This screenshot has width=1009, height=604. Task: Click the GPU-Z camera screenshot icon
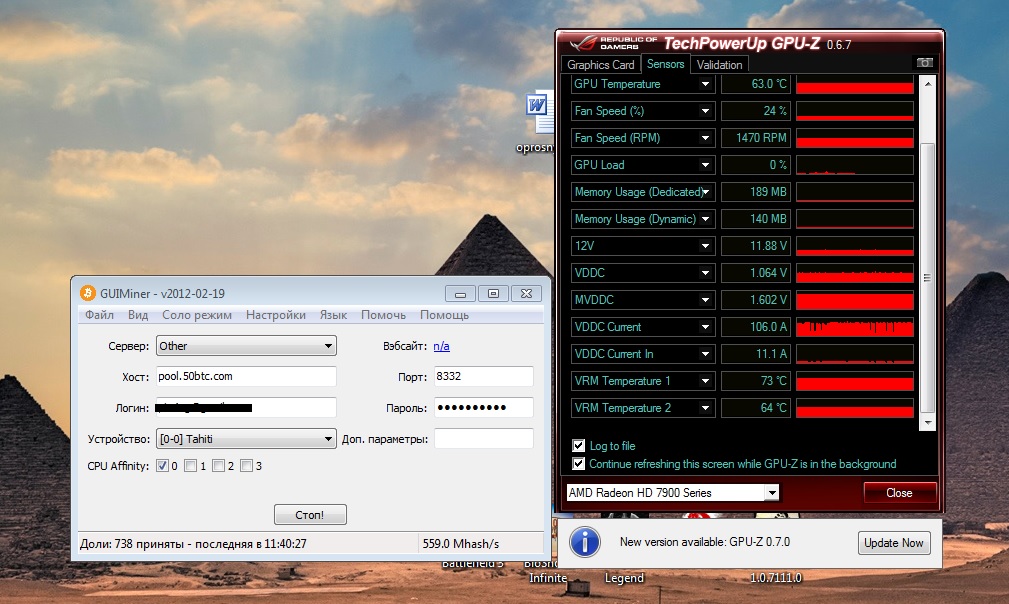925,63
